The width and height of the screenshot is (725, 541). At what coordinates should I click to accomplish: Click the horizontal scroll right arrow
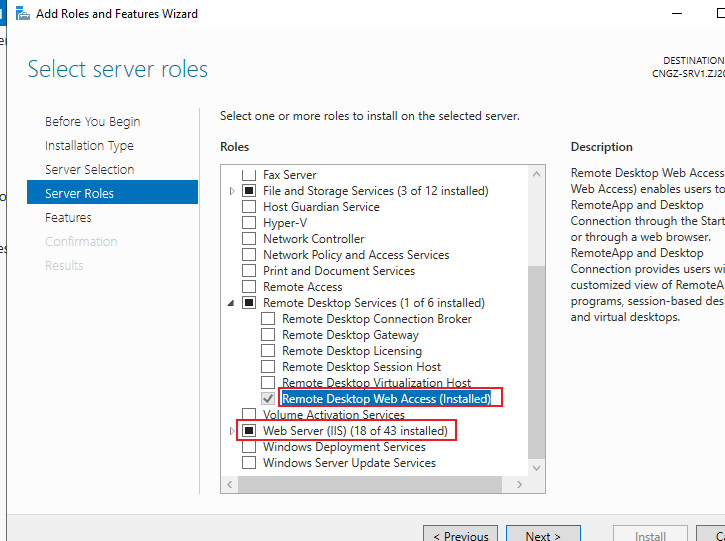[519, 484]
